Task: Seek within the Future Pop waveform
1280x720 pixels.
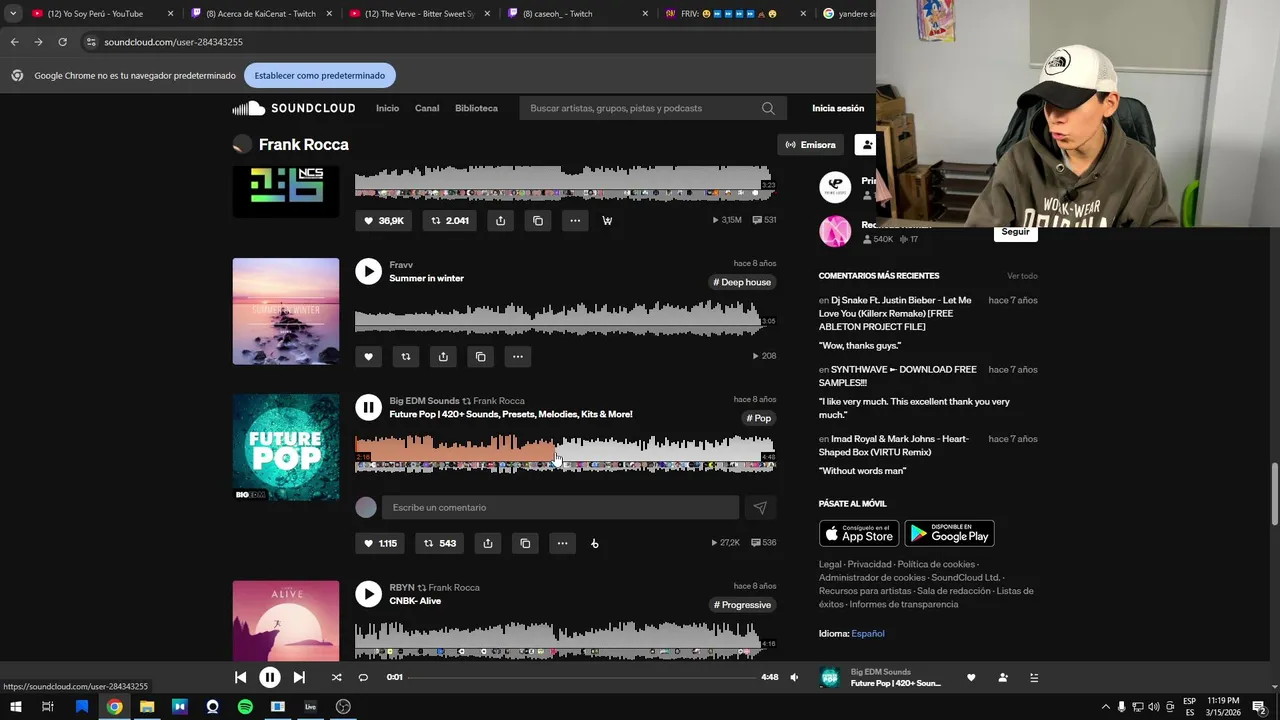Action: click(565, 453)
